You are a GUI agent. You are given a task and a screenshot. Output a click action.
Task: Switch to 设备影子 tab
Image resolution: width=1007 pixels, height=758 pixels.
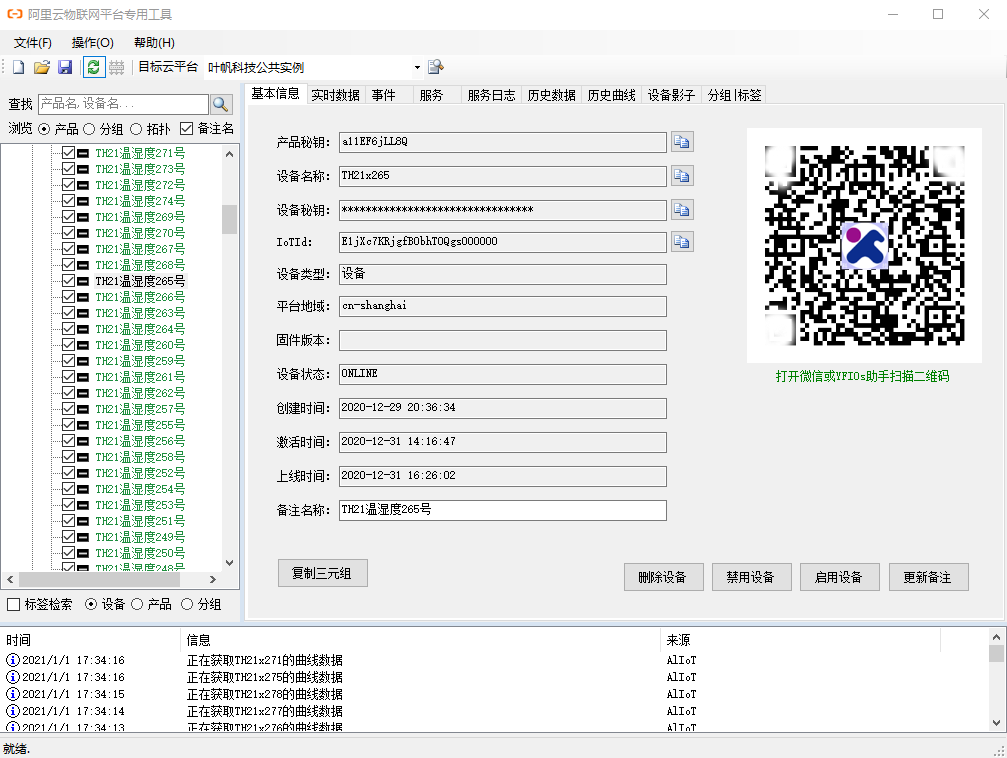click(671, 95)
